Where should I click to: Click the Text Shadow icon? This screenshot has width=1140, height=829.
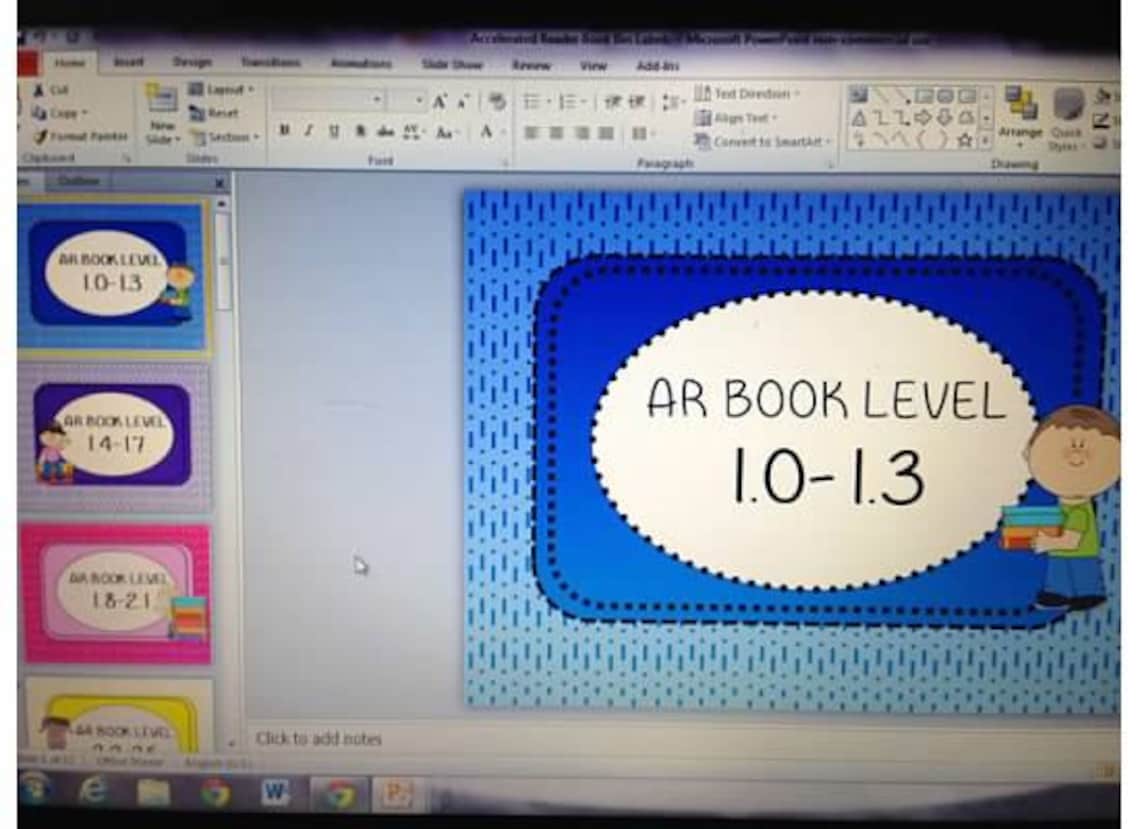[x=359, y=129]
